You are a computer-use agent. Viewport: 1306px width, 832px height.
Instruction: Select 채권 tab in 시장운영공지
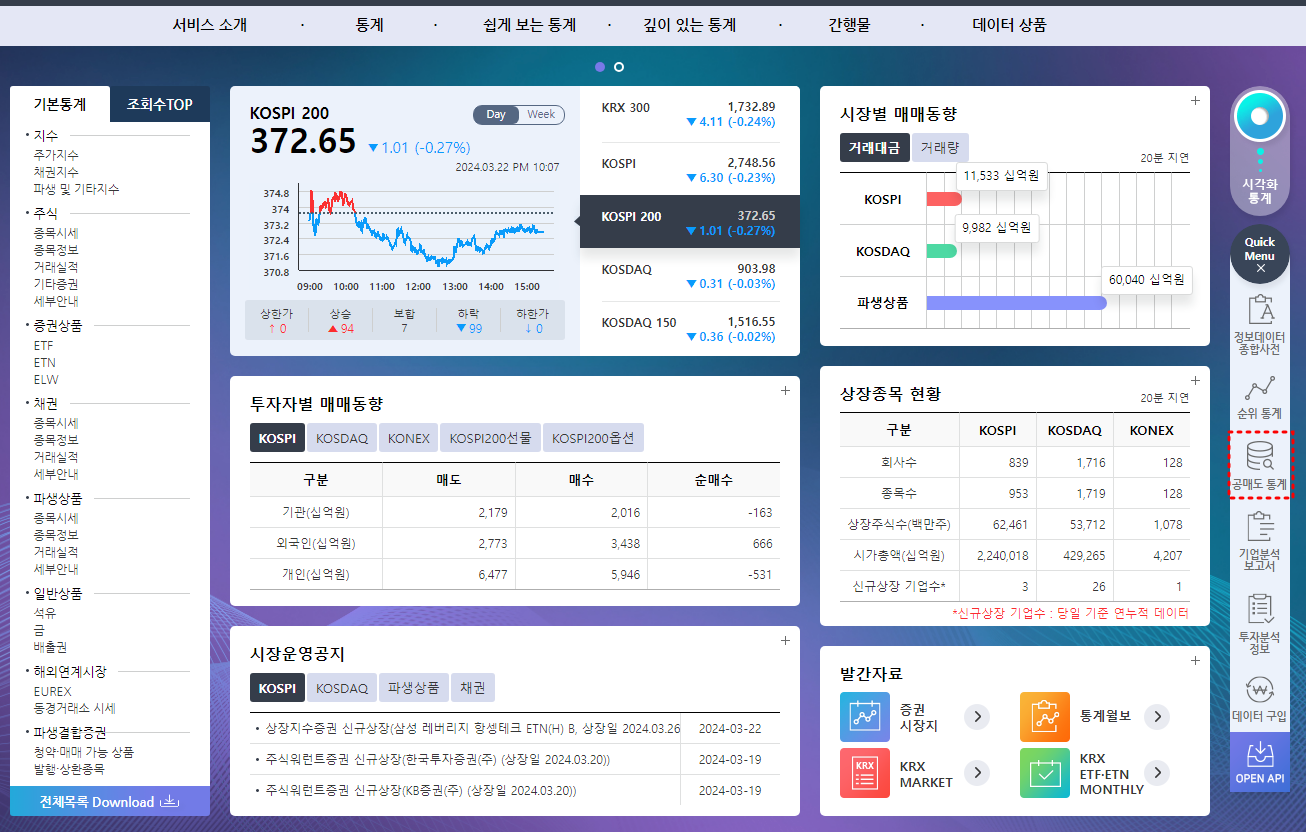pos(473,688)
